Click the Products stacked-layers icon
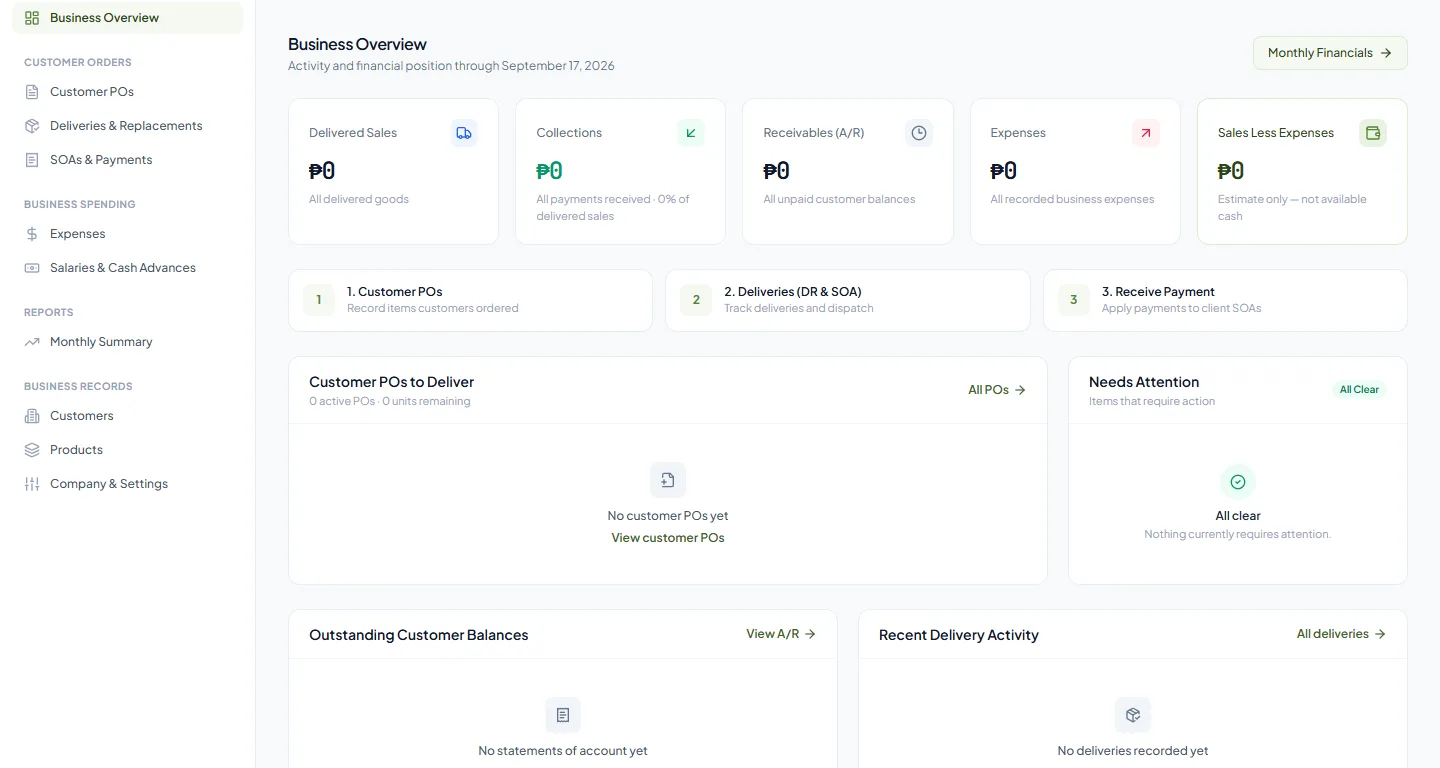Screen dimensions: 1440x768 32,450
